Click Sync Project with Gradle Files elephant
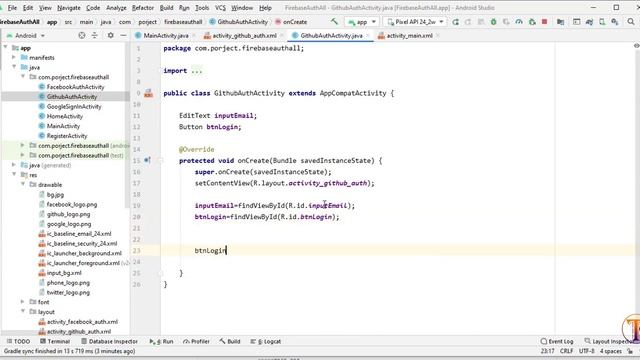The image size is (640, 360). 589,22
